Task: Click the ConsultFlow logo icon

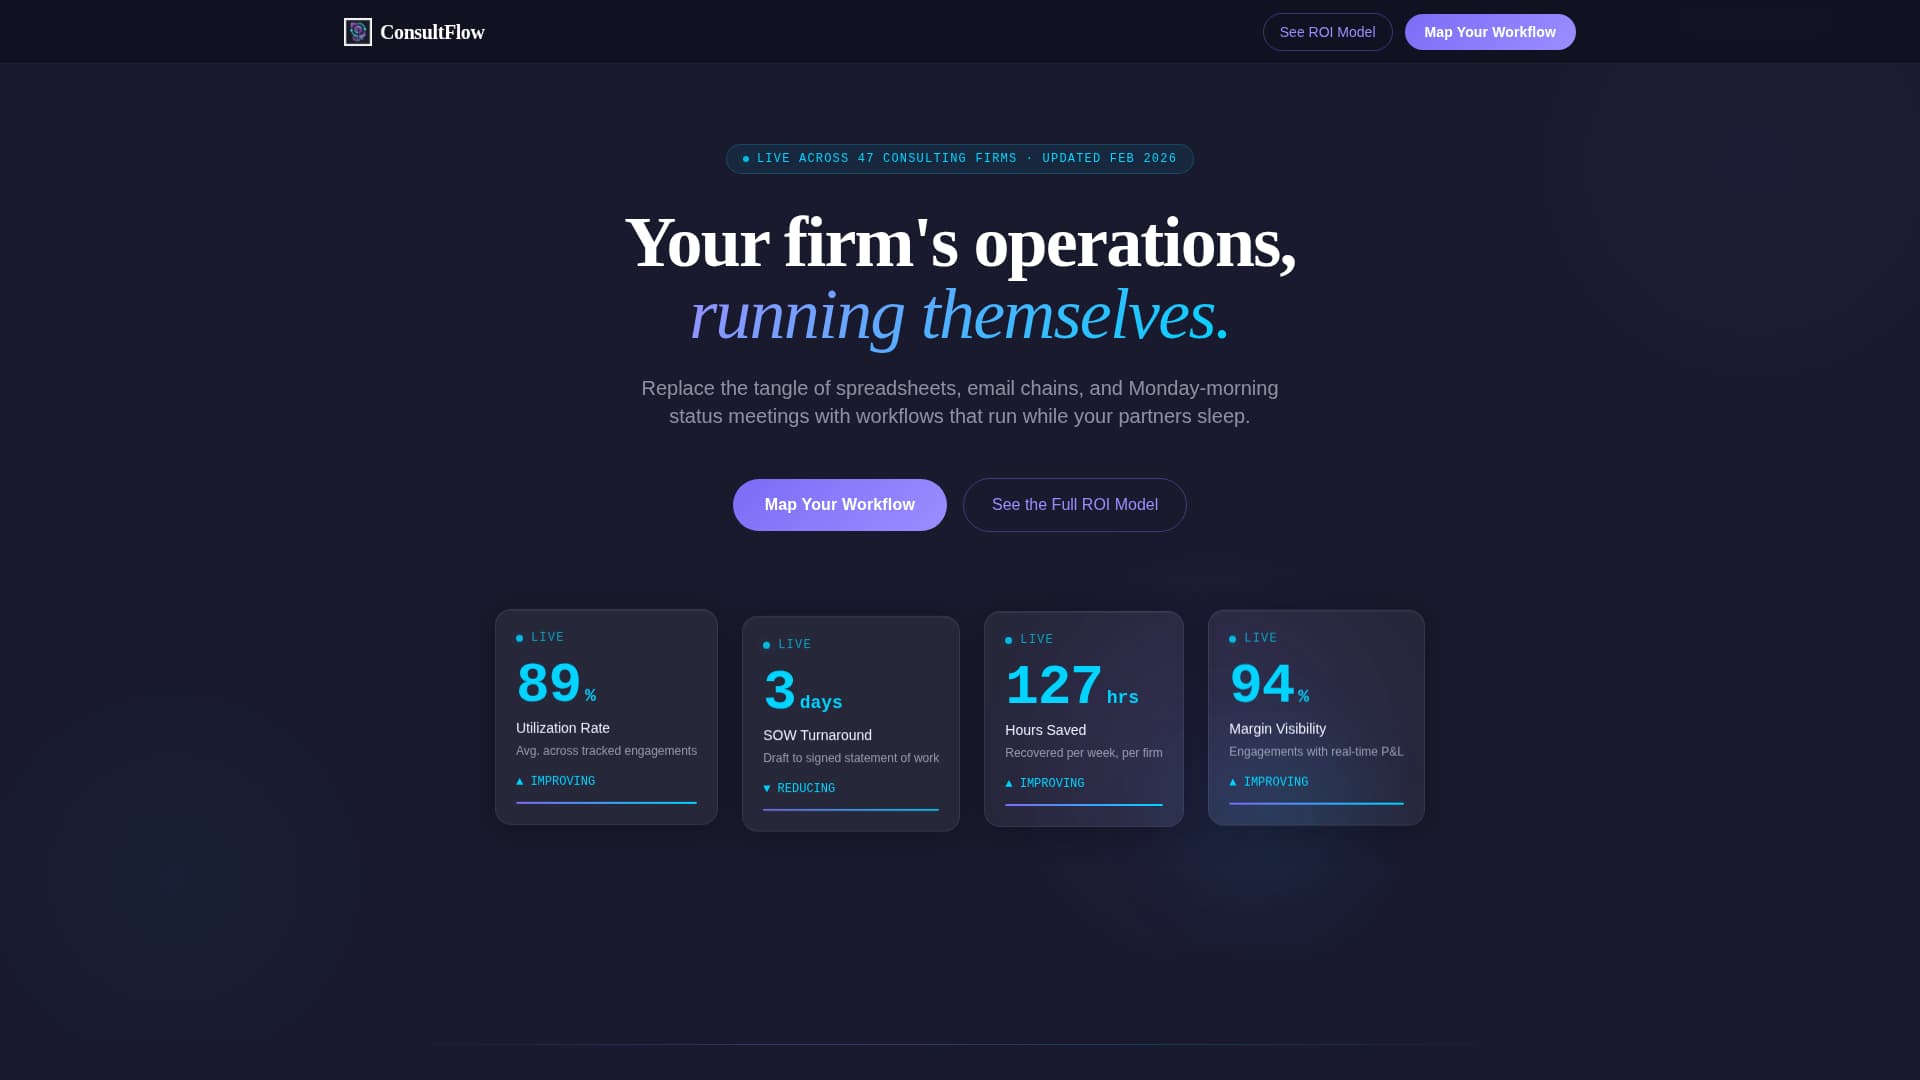Action: click(358, 32)
